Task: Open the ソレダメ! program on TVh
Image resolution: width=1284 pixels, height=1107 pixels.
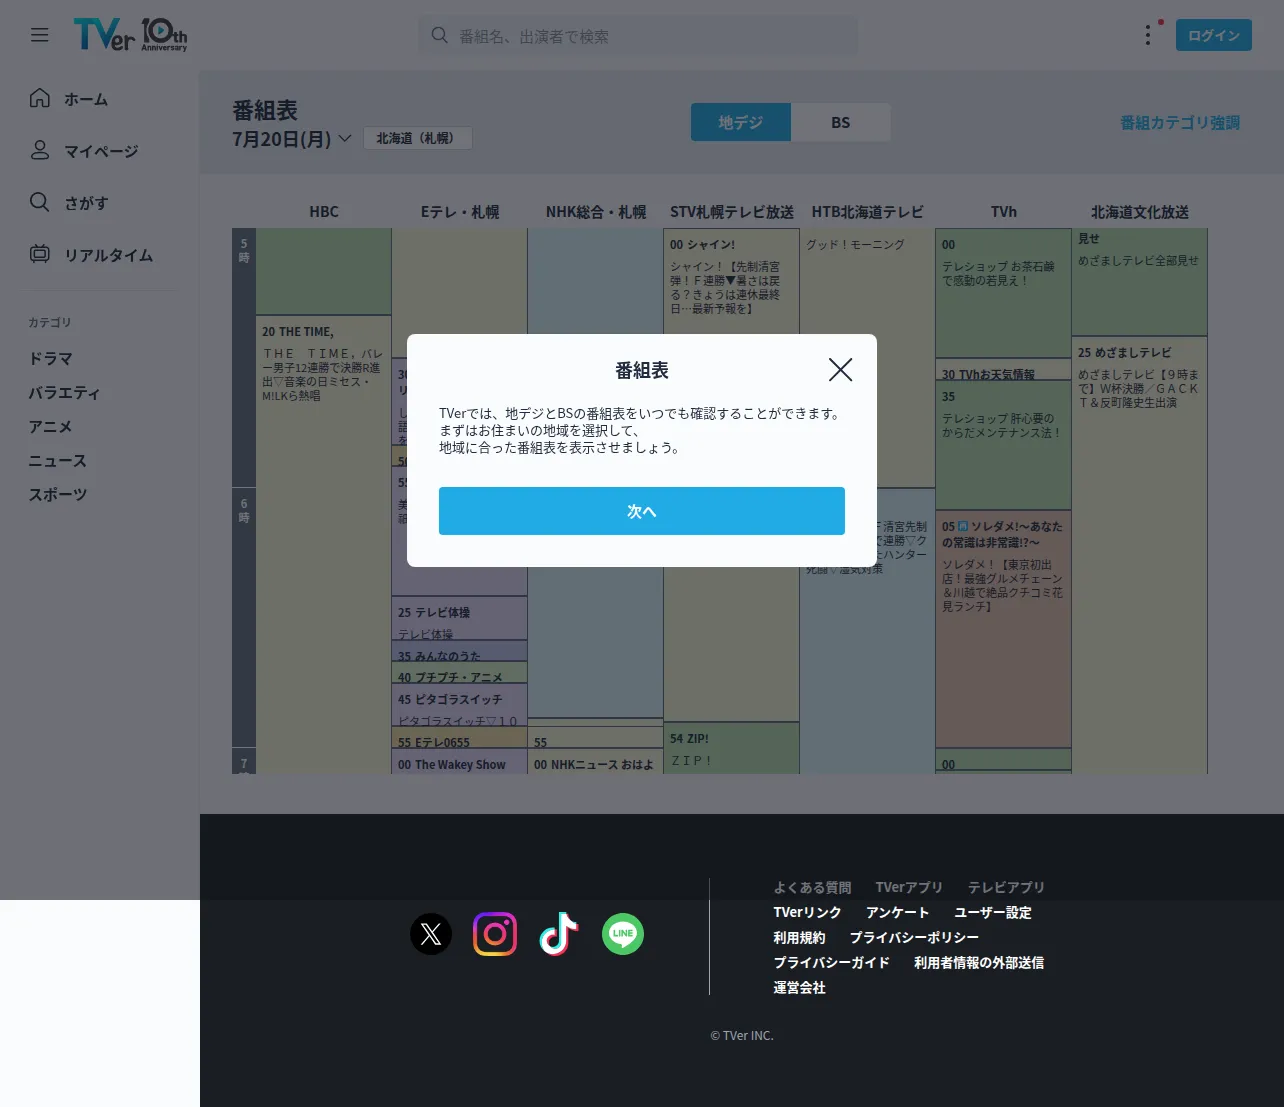Action: point(1004,628)
